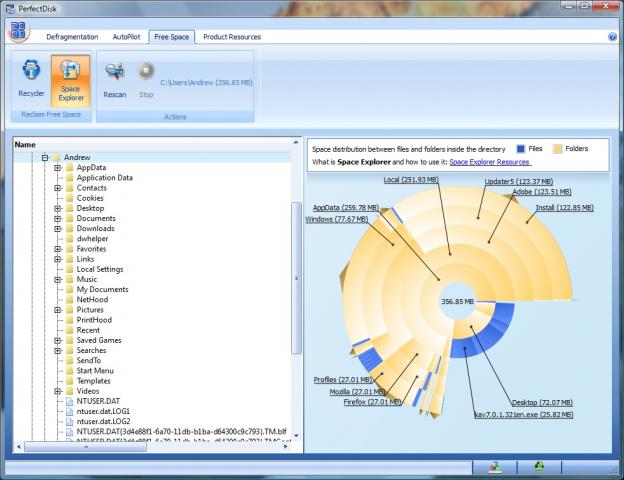Expand the Videos folder node

point(58,391)
